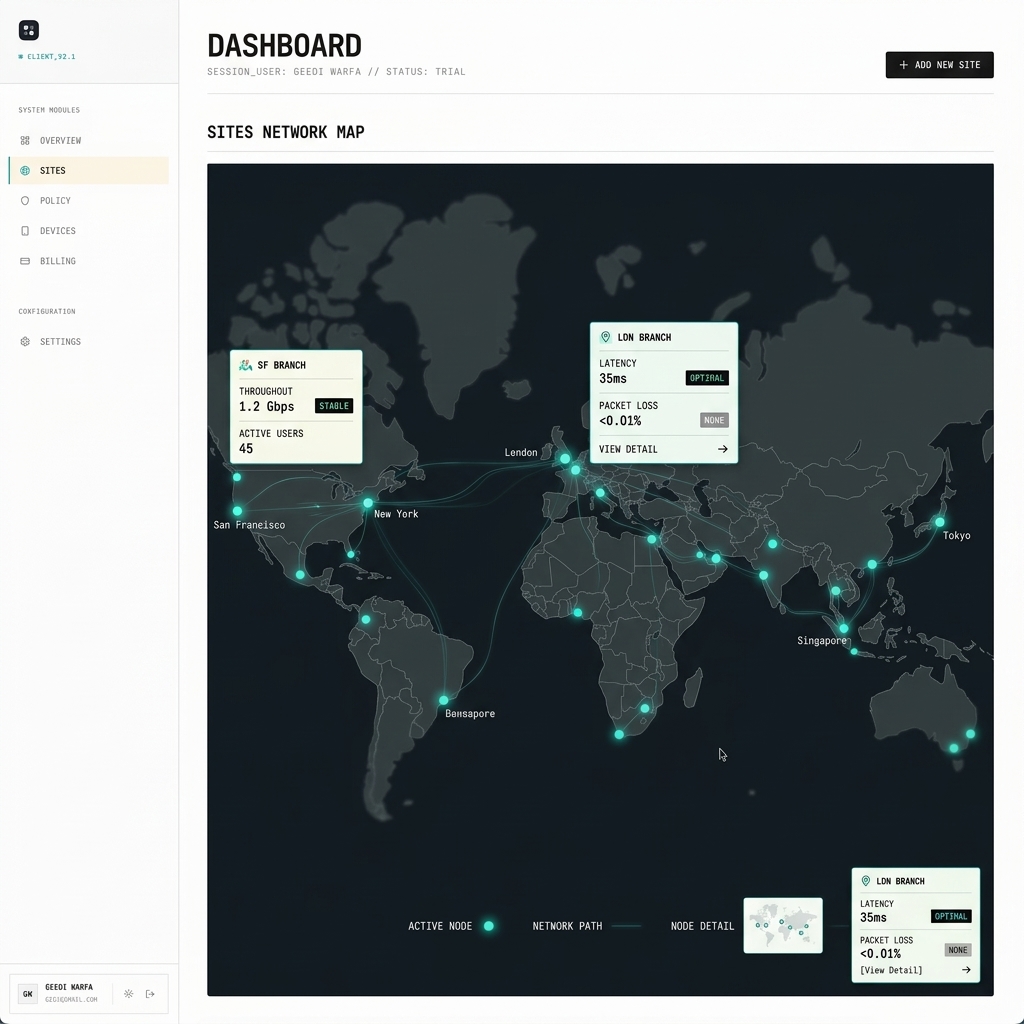
Task: Open the [View Detail] link on bottom LDN card
Action: (890, 970)
